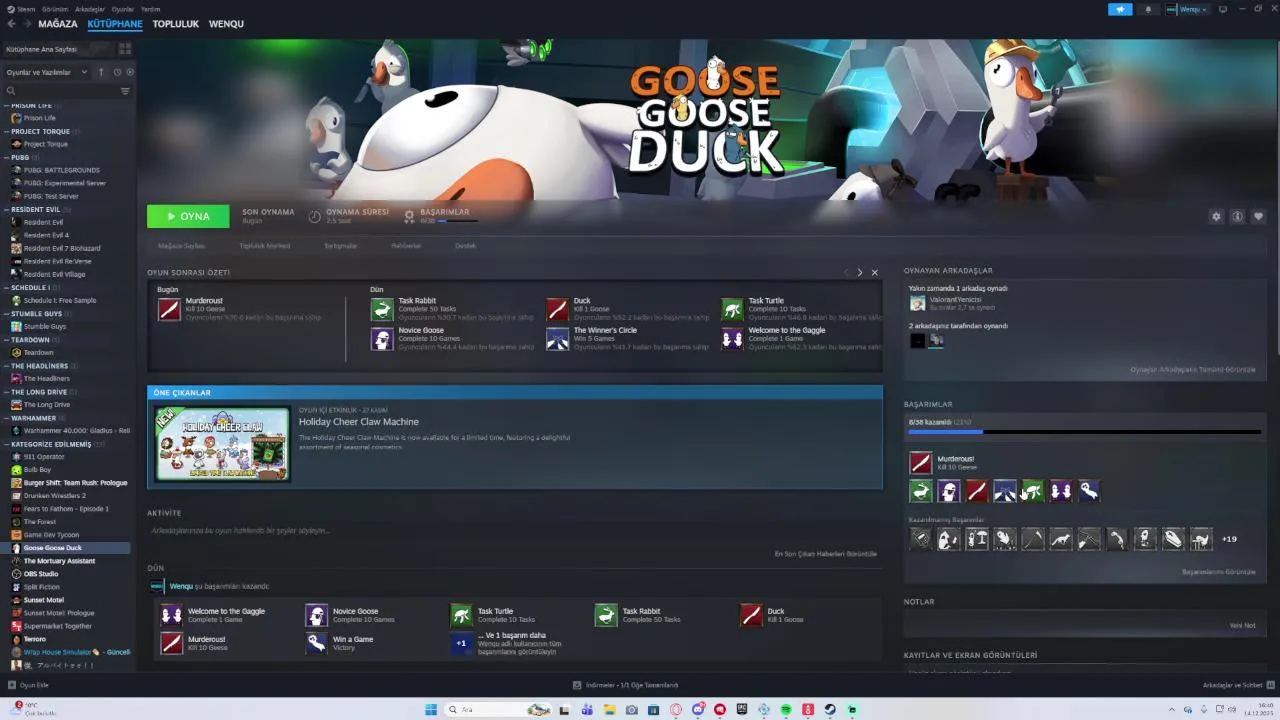Open game settings gear icon
The width and height of the screenshot is (1280, 720).
[x=1216, y=216]
